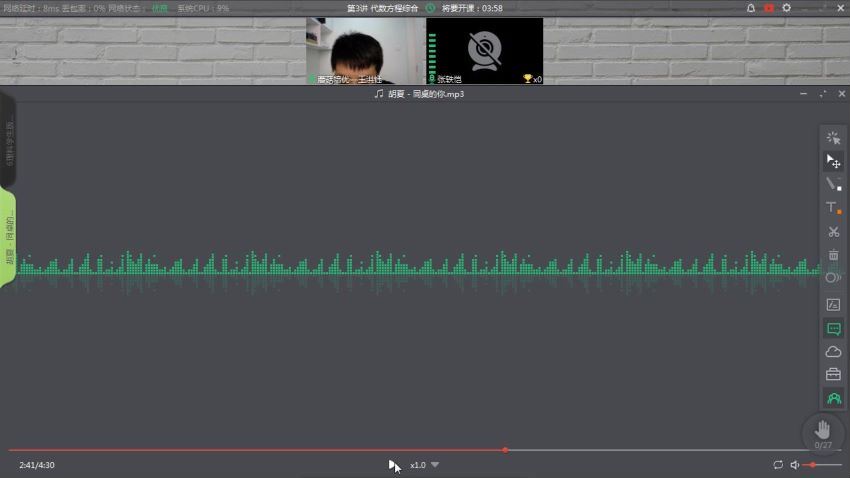Open the participants roster icon
Screen dimensions: 850x478
pos(834,398)
